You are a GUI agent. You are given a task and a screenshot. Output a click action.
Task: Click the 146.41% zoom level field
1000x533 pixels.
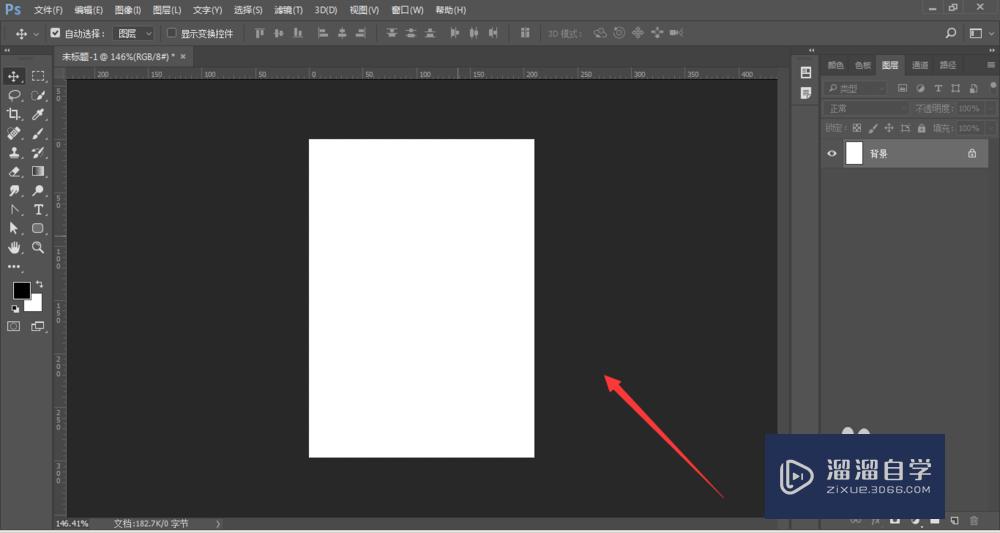point(72,523)
